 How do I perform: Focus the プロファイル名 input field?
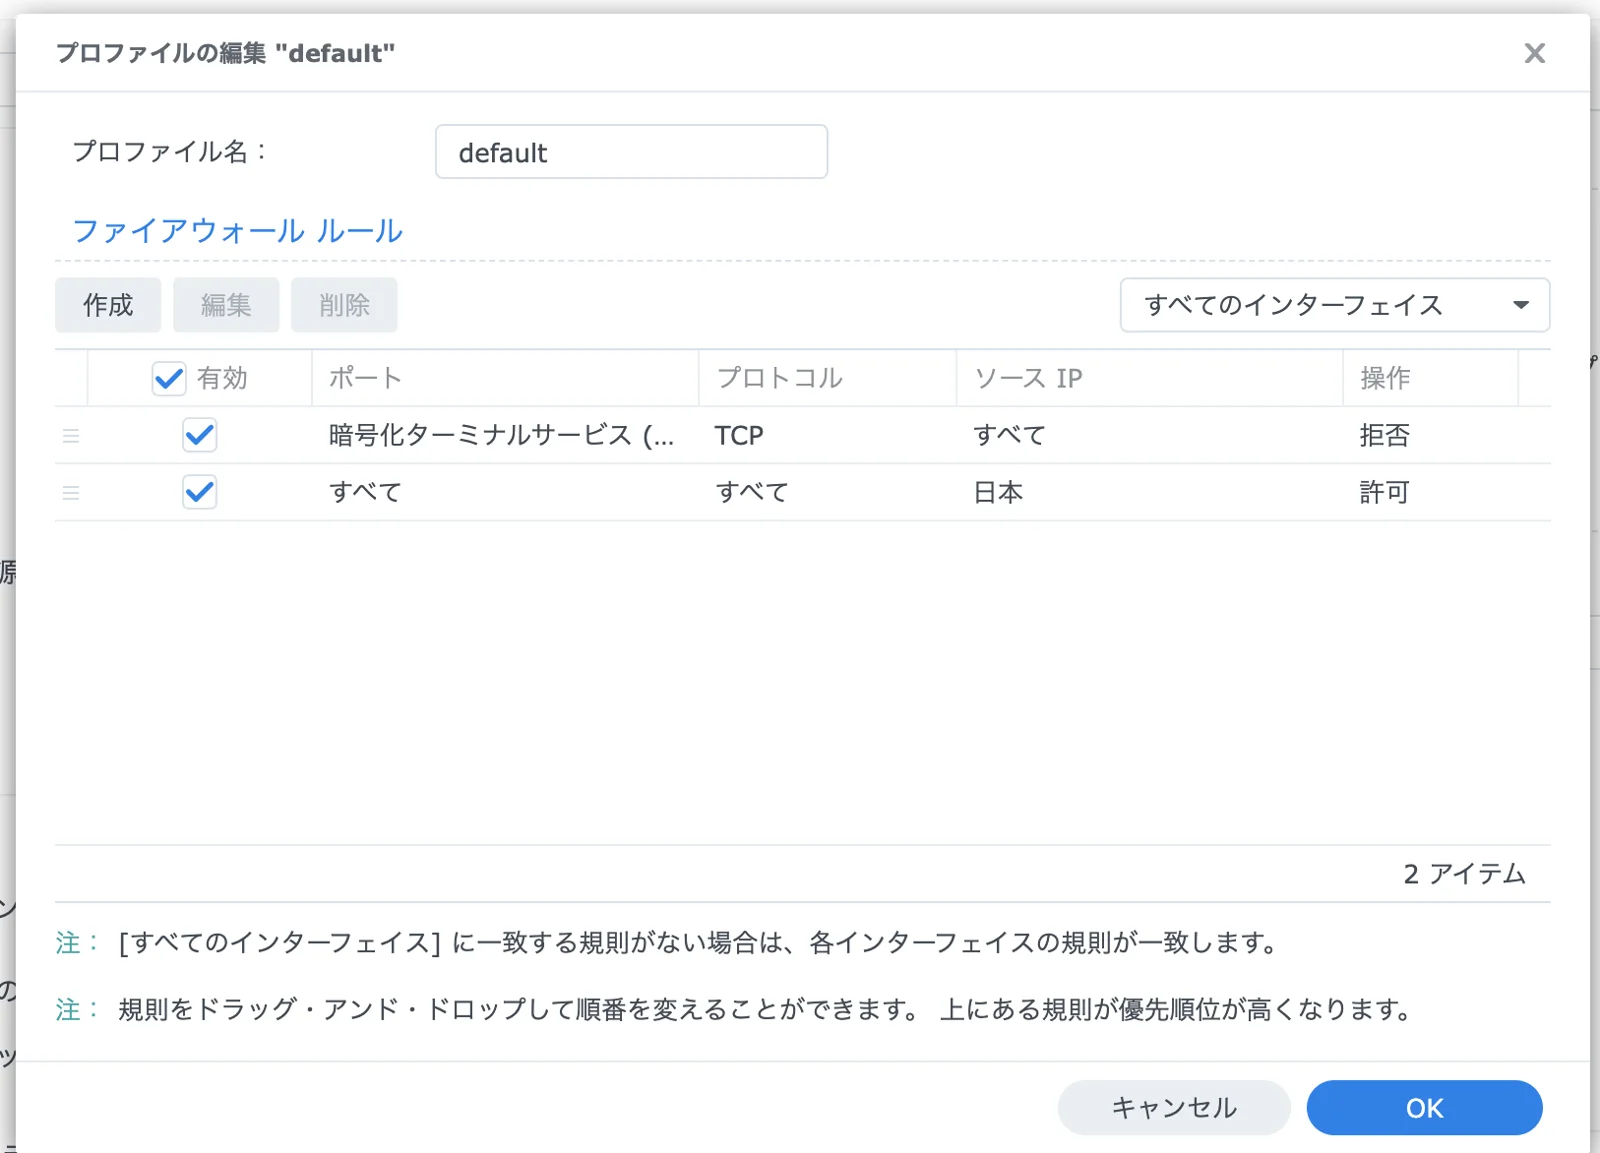click(x=631, y=152)
